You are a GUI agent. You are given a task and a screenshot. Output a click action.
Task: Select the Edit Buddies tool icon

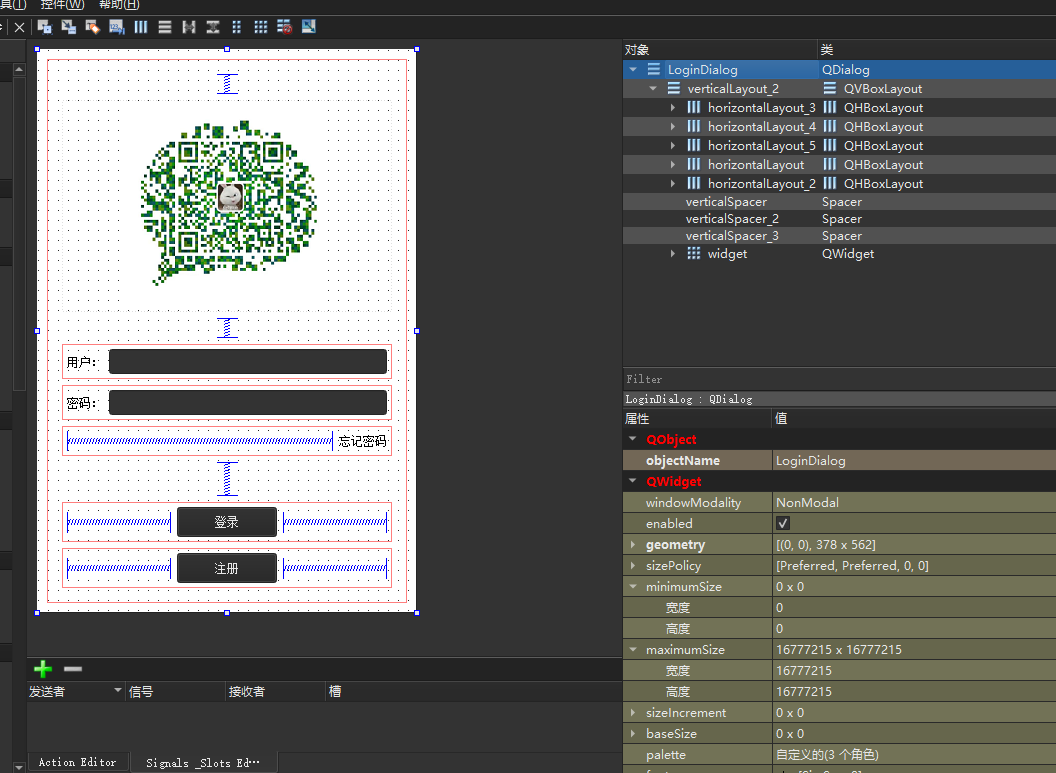point(92,27)
